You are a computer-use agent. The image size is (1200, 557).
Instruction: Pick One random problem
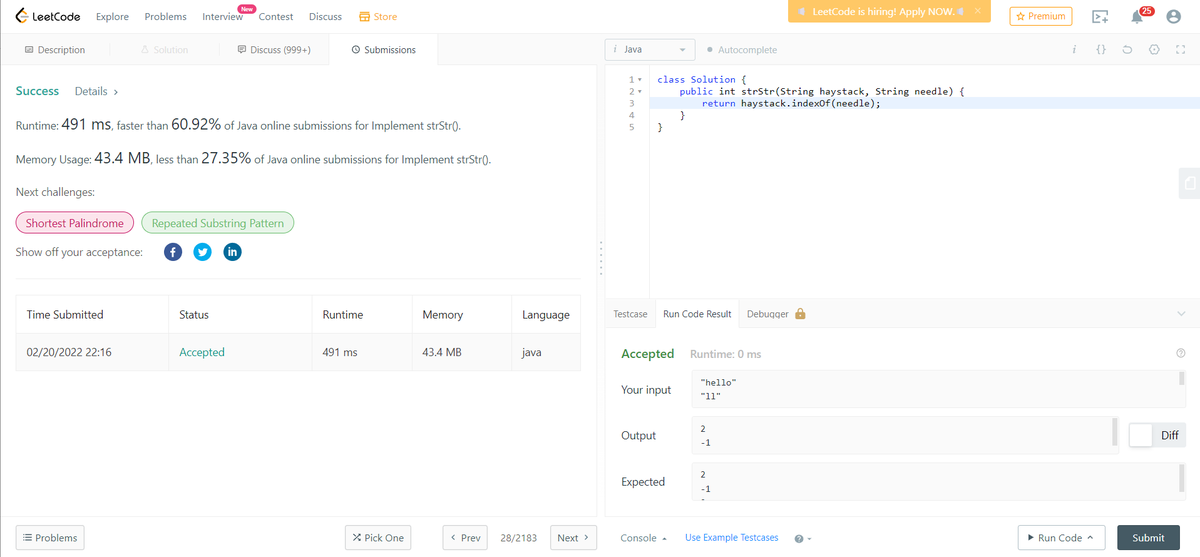tap(378, 537)
